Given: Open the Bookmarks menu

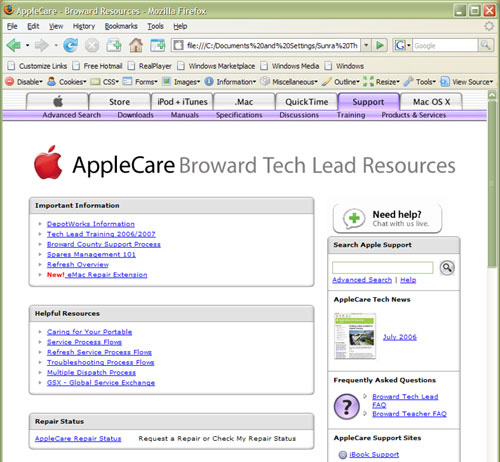Looking at the screenshot, I should (121, 26).
